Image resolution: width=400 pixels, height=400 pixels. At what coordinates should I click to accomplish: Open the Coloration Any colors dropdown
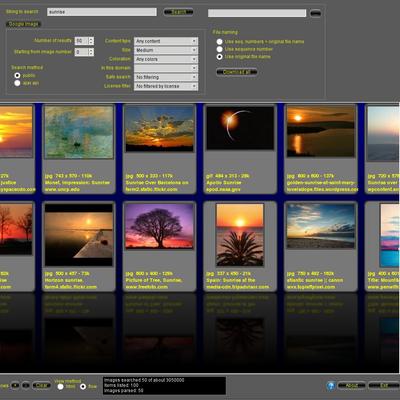pyautogui.click(x=166, y=59)
